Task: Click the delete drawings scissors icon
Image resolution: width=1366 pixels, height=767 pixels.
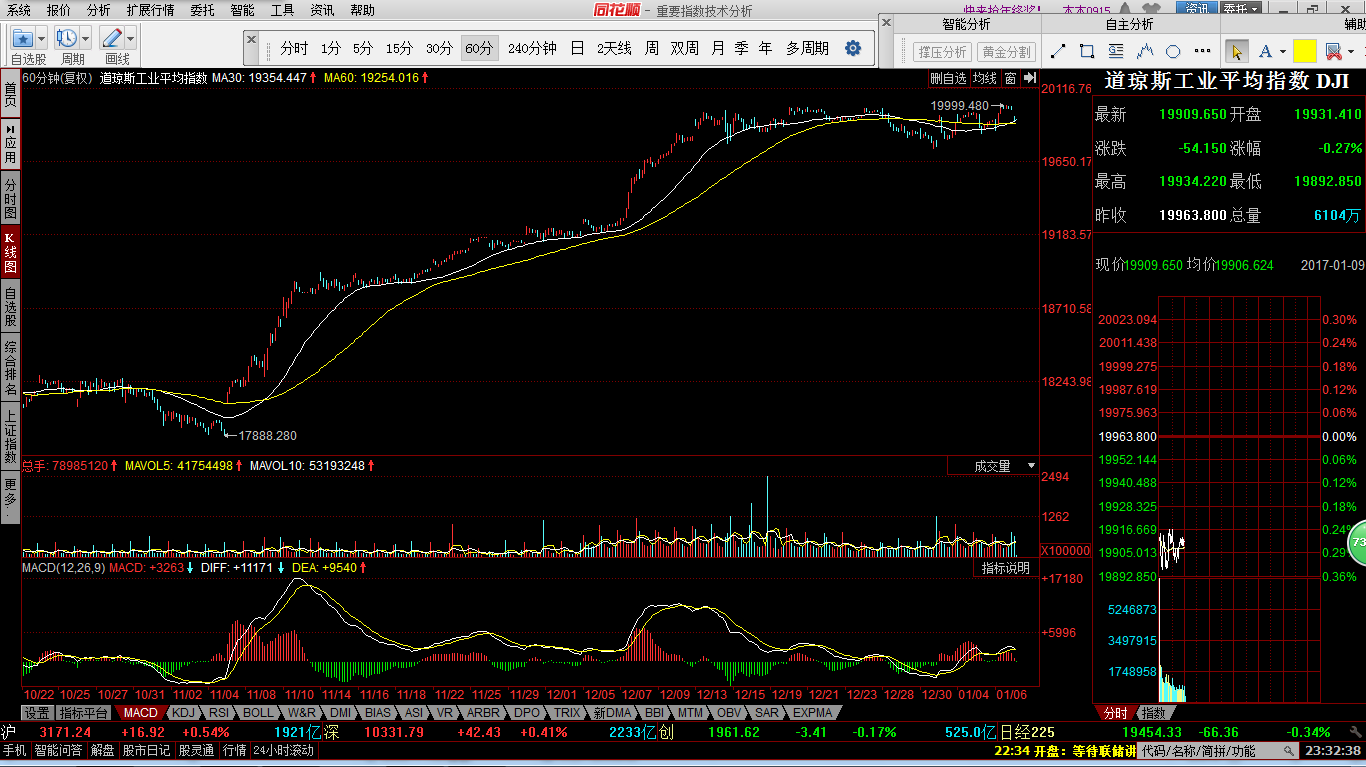Action: [1332, 51]
